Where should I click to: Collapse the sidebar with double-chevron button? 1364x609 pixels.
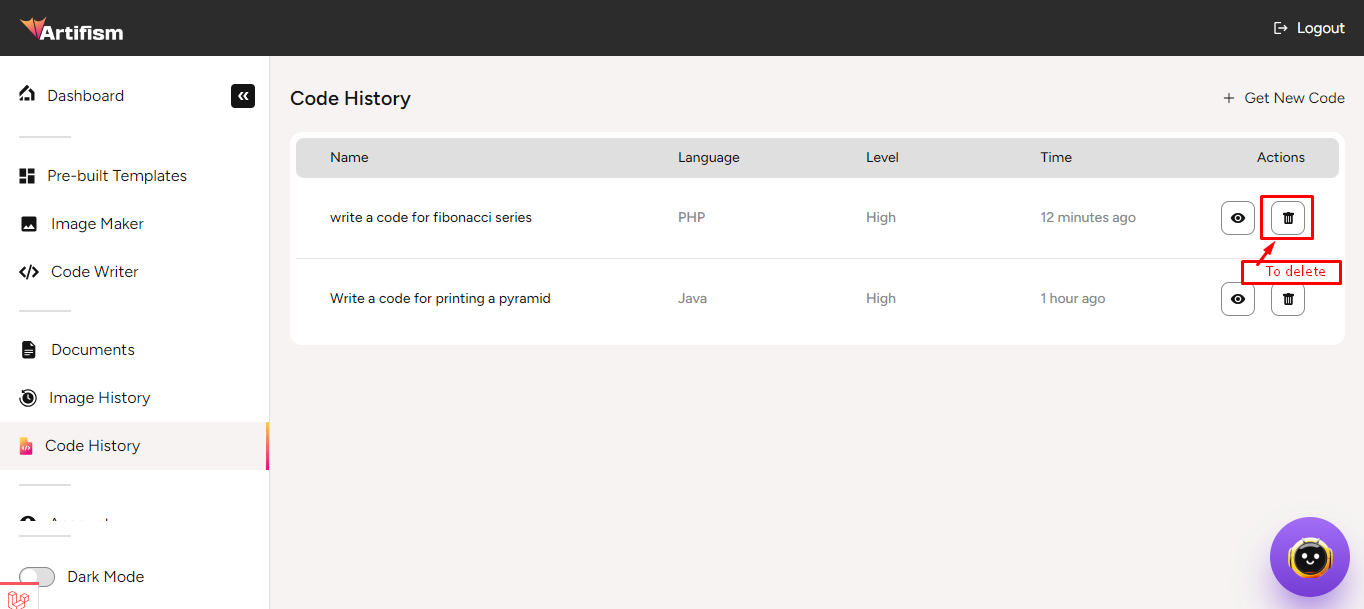point(243,96)
